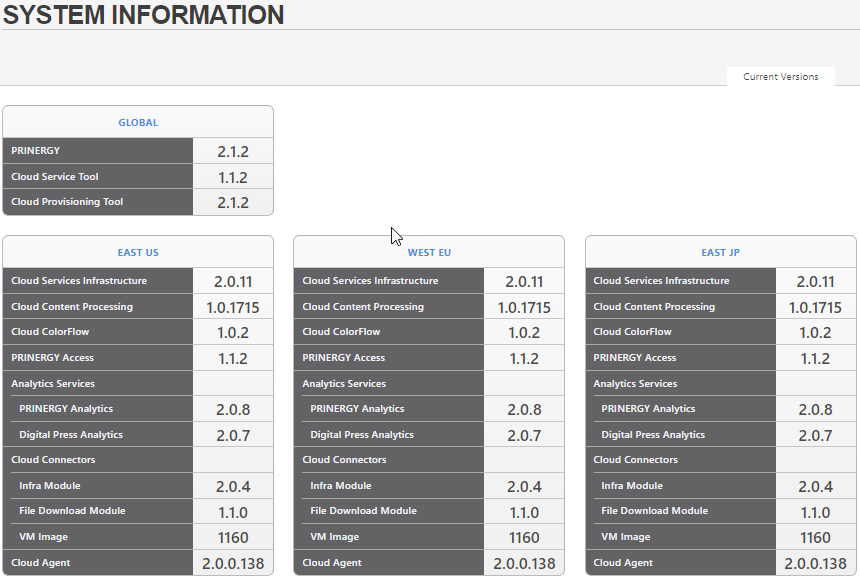Viewport: 860px width, 579px height.
Task: Click WEST EU PRINERGY Analytics version 2.0.8
Action: click(x=524, y=410)
